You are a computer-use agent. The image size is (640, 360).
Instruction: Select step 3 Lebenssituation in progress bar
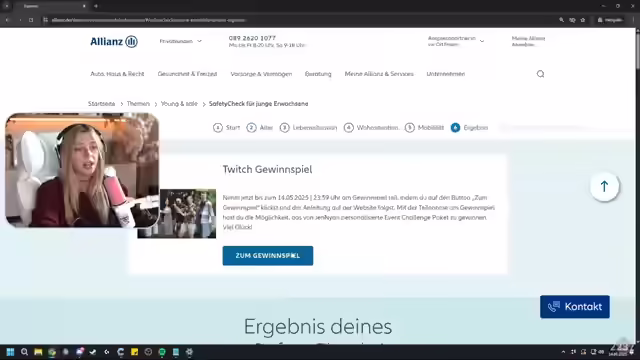308,128
